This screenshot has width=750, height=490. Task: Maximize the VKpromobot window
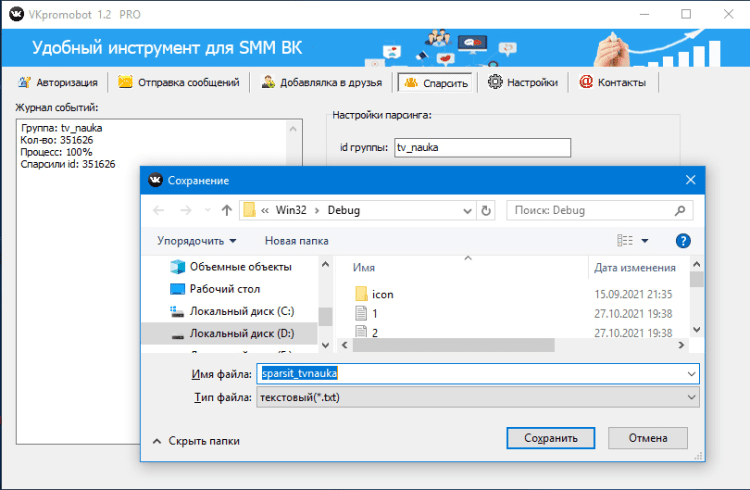point(686,14)
